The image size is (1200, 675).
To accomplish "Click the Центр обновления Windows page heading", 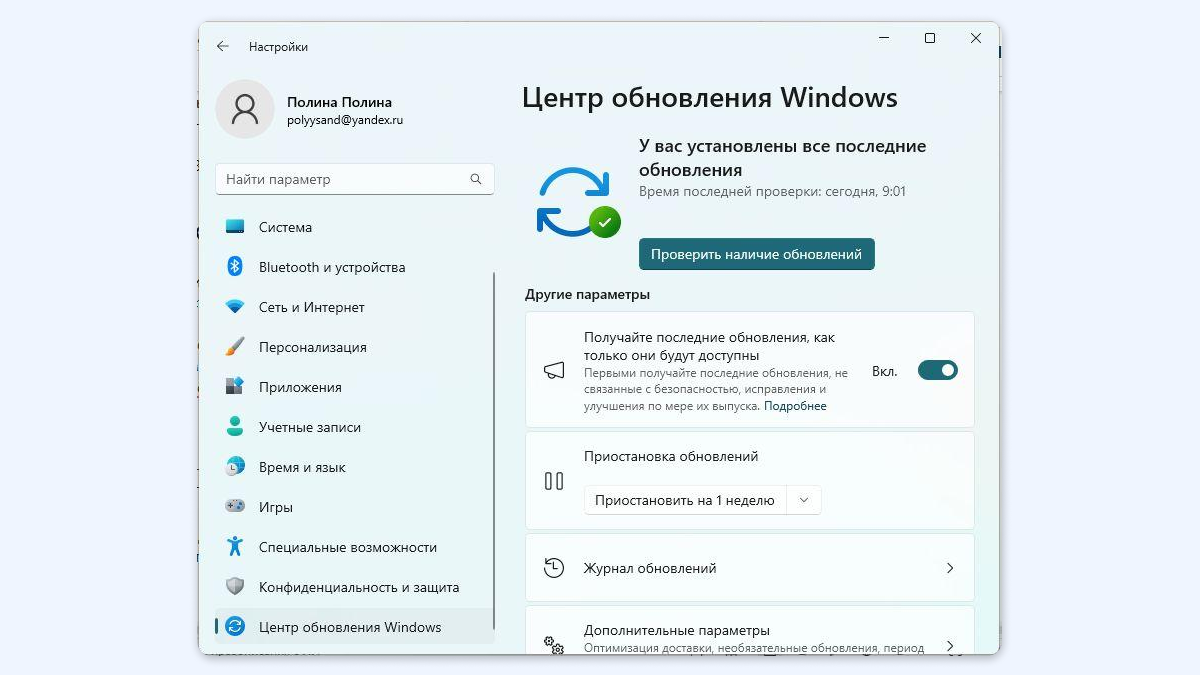I will pos(710,98).
